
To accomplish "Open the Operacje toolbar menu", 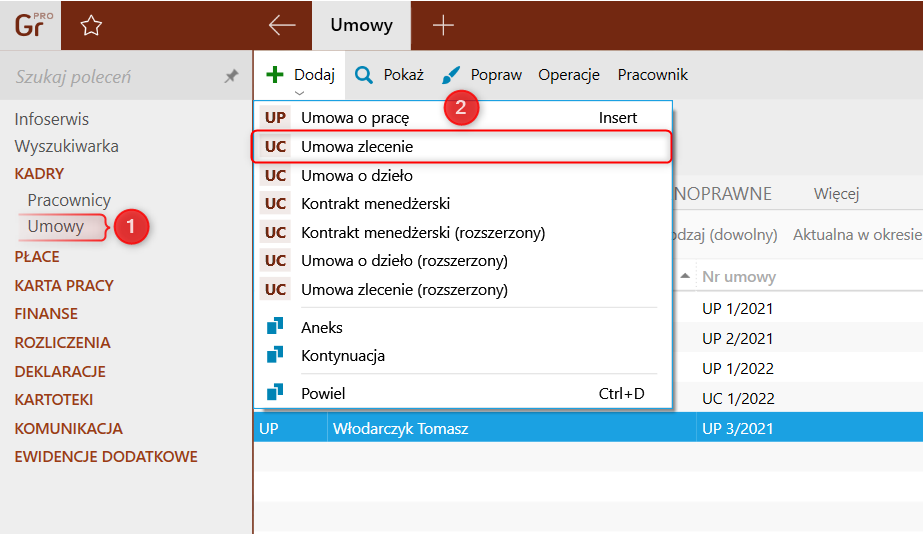I will coord(569,75).
